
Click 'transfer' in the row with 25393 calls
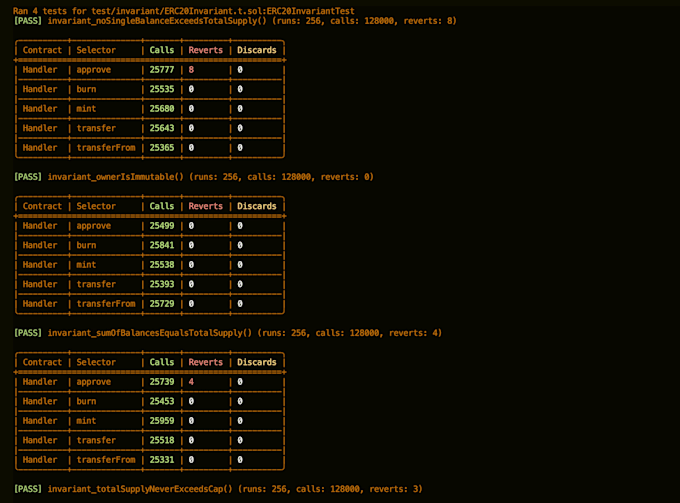96,284
